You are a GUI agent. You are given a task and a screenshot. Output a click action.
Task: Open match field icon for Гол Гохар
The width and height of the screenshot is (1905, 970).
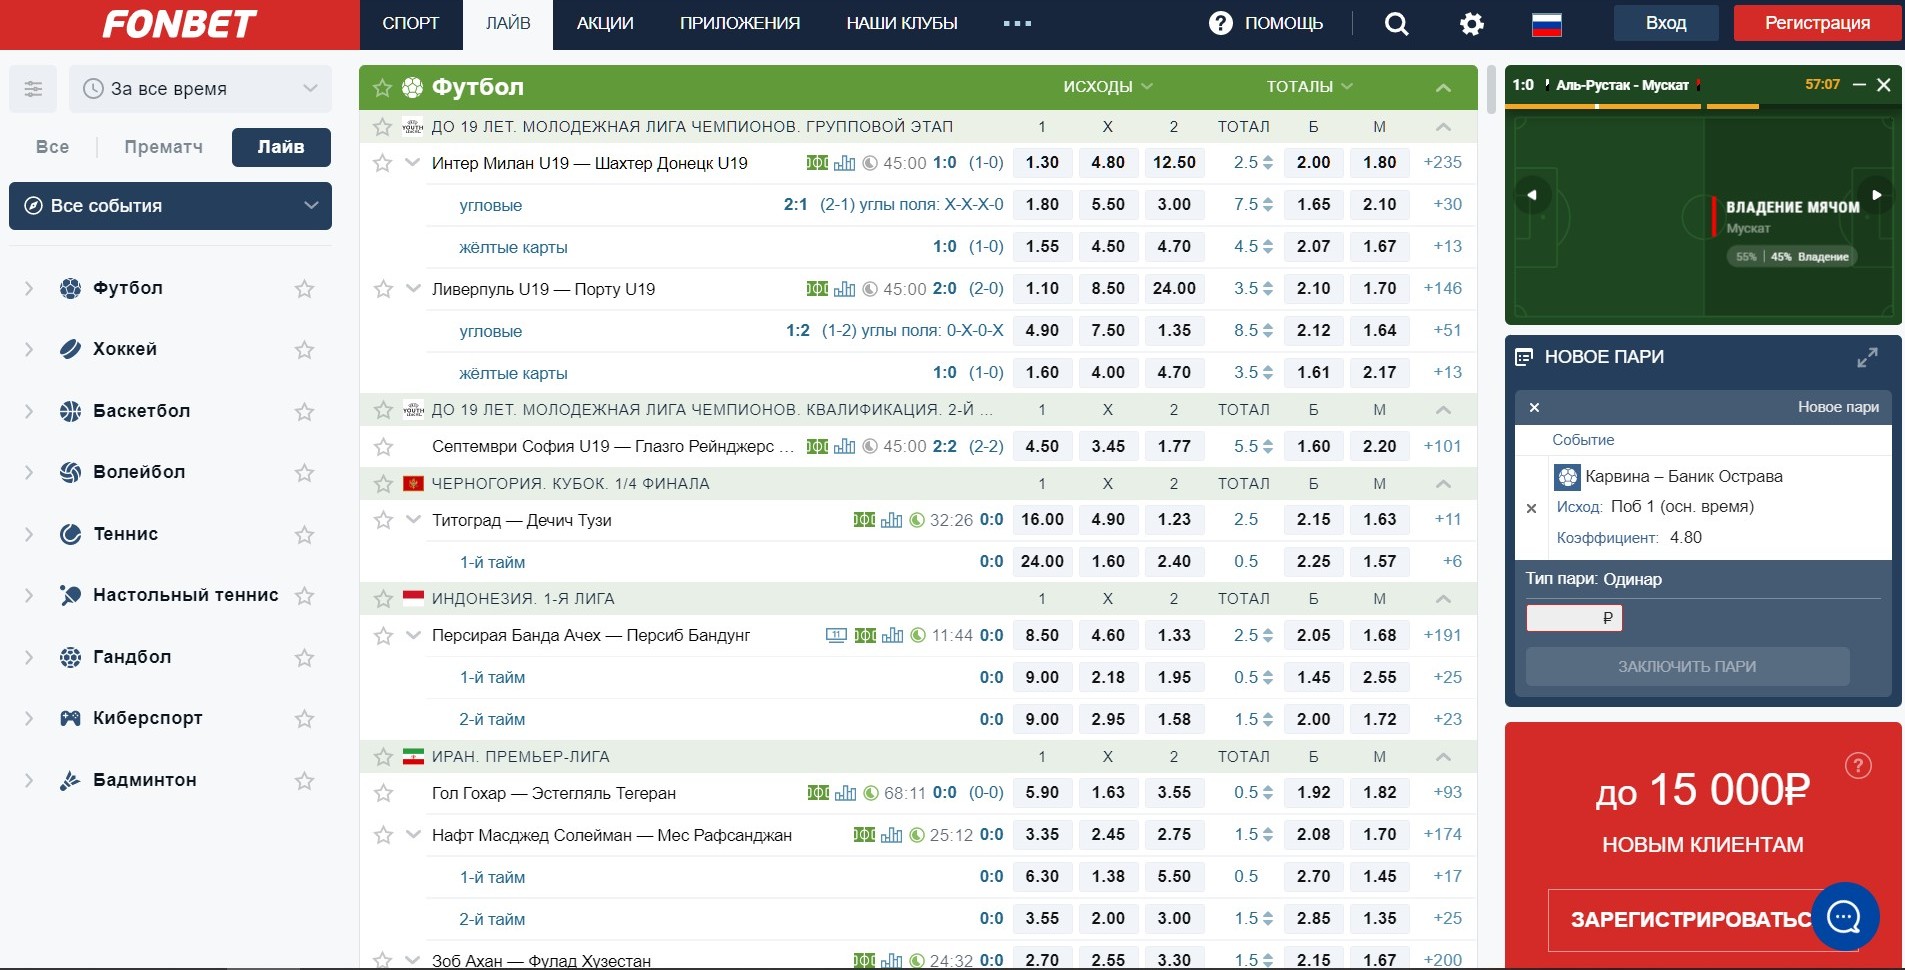pyautogui.click(x=818, y=793)
